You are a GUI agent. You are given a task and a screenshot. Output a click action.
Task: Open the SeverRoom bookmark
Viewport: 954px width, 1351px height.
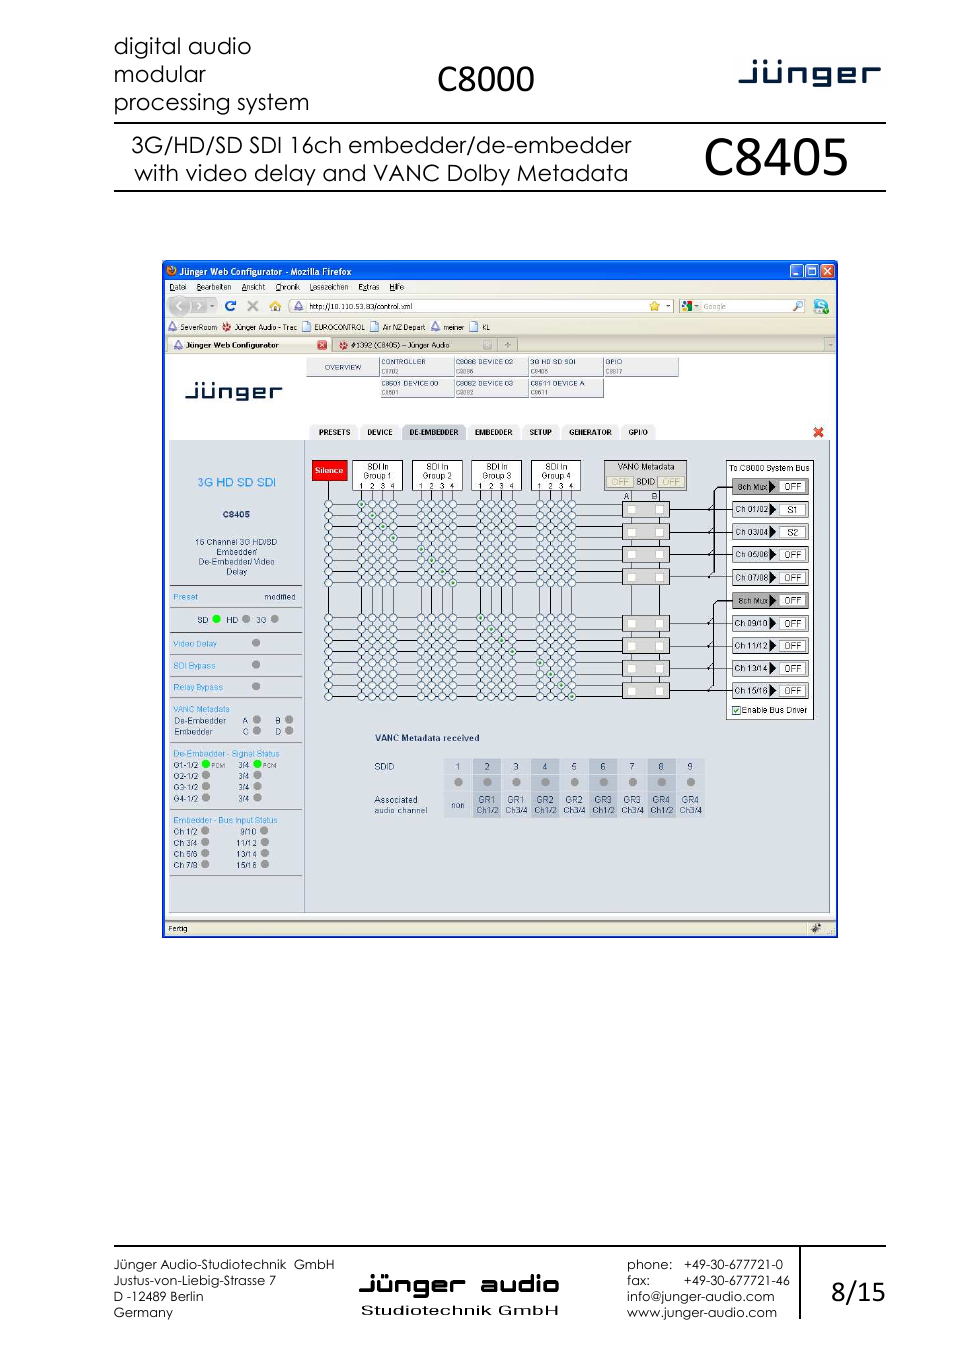[x=192, y=327]
